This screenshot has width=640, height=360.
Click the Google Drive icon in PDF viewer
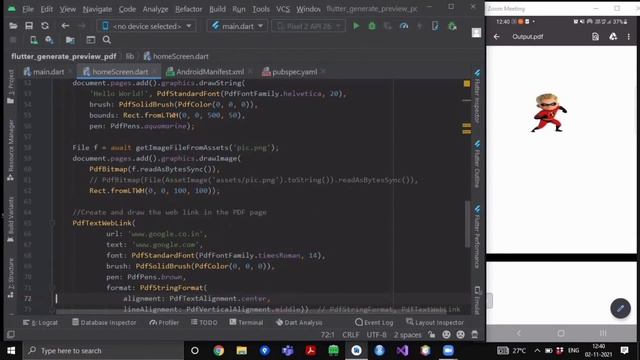pyautogui.click(x=613, y=37)
